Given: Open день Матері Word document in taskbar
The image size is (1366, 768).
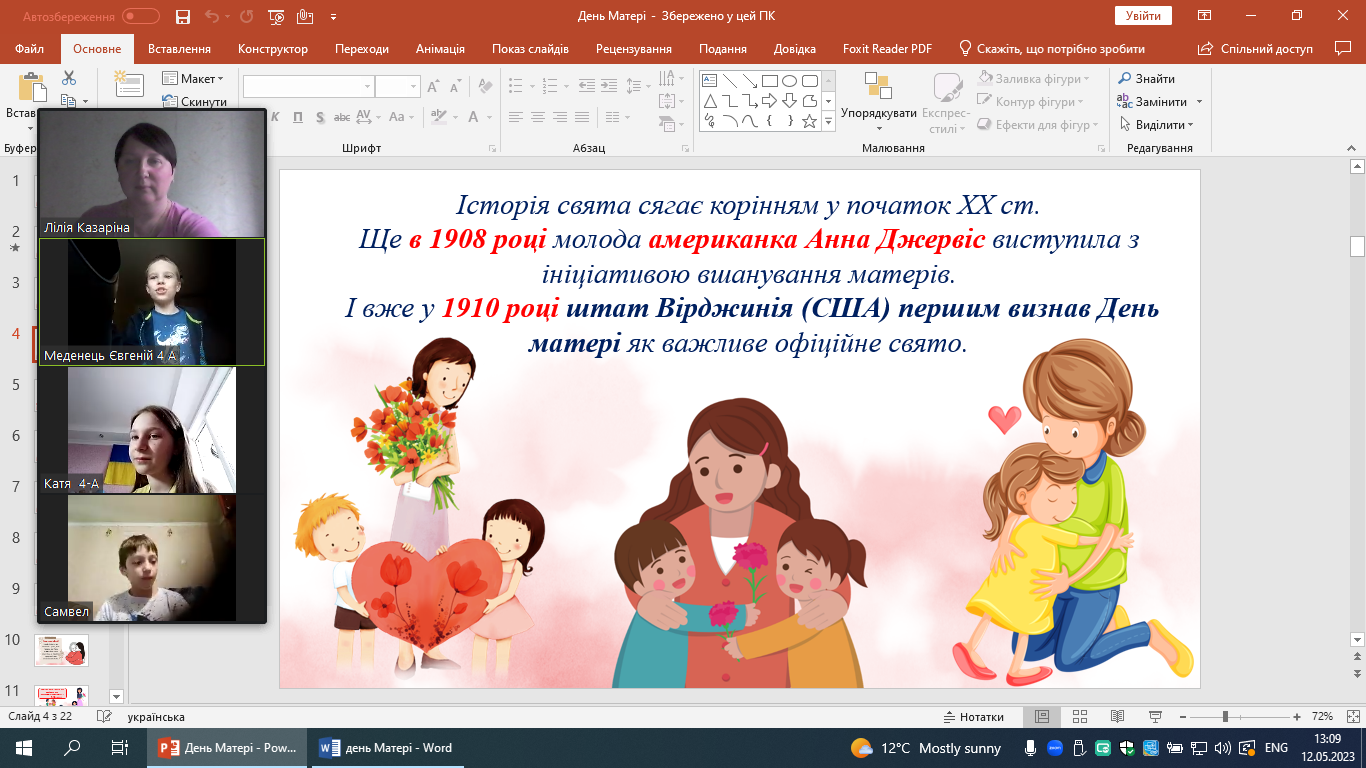Looking at the screenshot, I should pos(386,748).
